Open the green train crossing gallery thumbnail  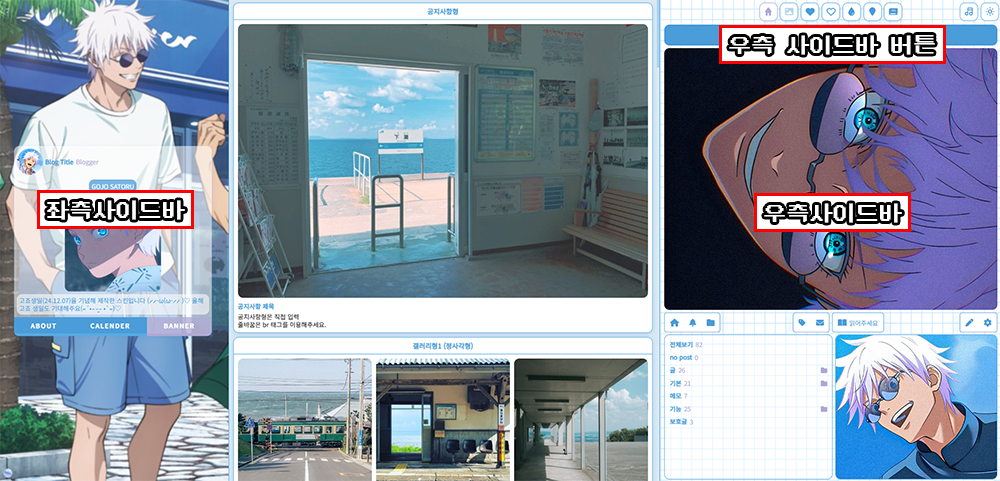(305, 419)
